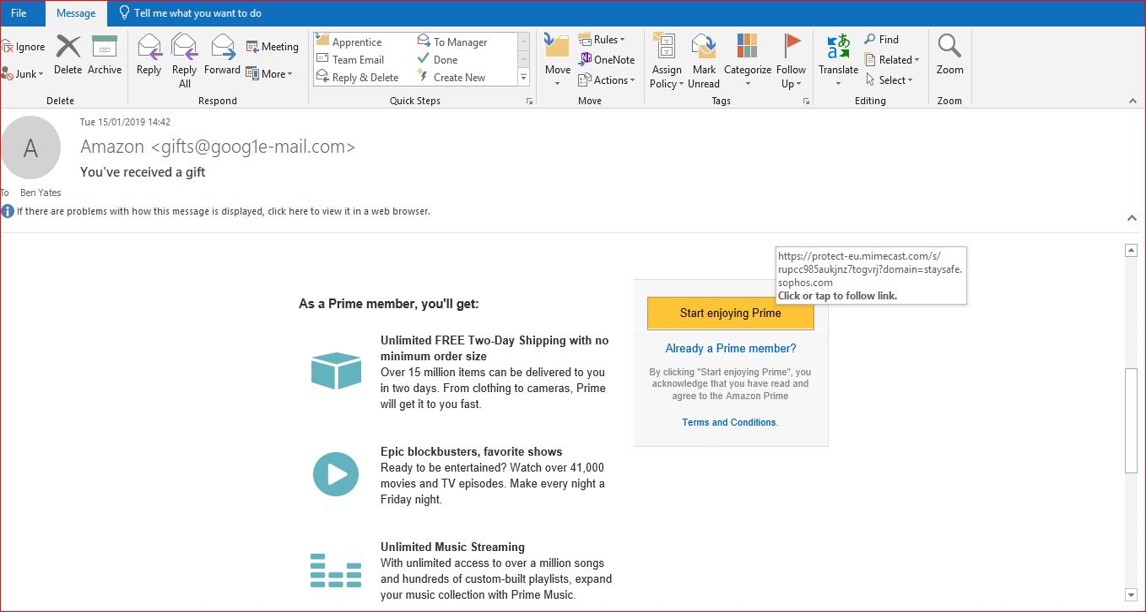Apply the Done quick step

(x=437, y=60)
